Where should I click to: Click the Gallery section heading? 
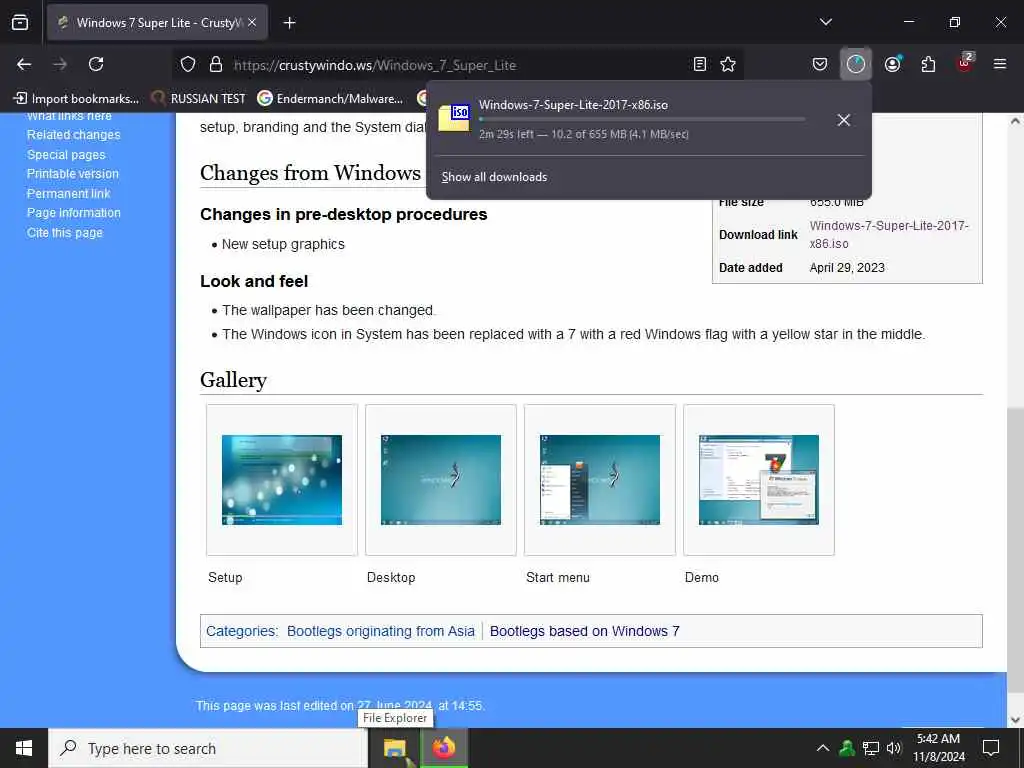233,380
